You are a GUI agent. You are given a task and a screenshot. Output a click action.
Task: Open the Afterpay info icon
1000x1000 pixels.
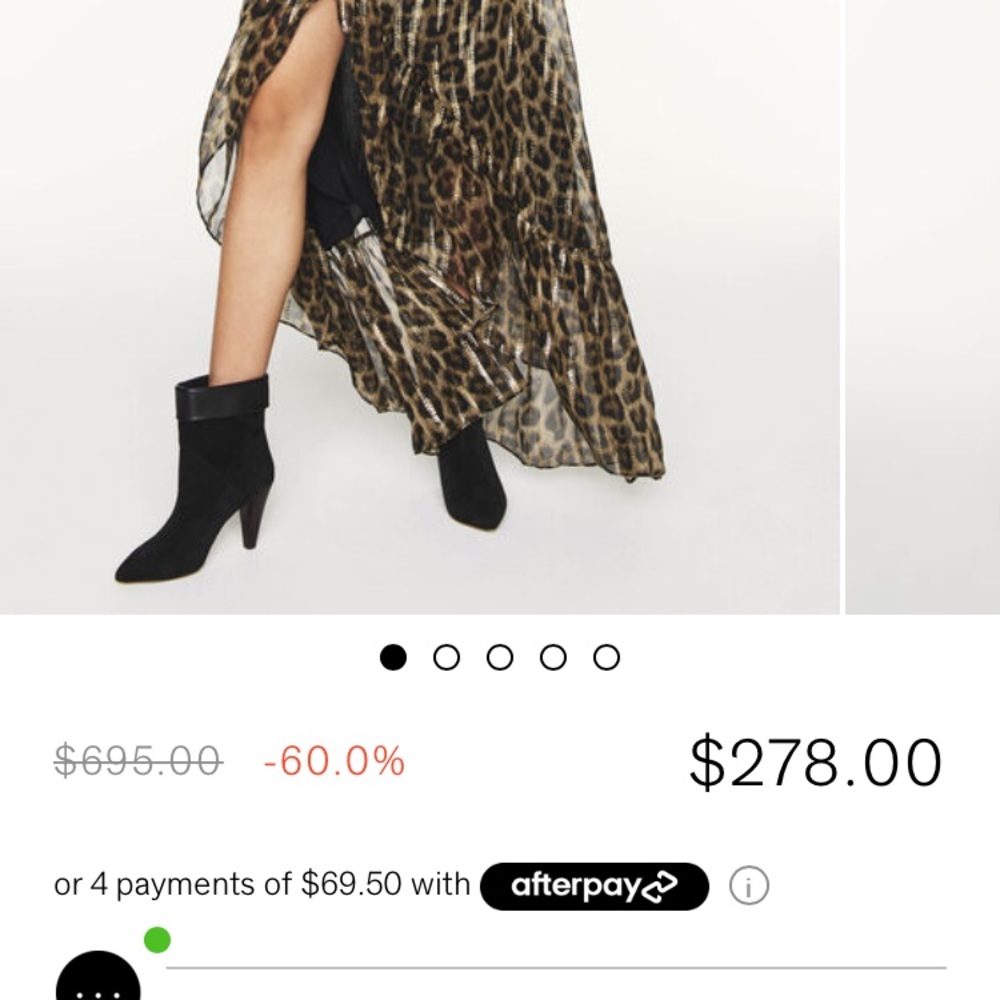point(748,886)
